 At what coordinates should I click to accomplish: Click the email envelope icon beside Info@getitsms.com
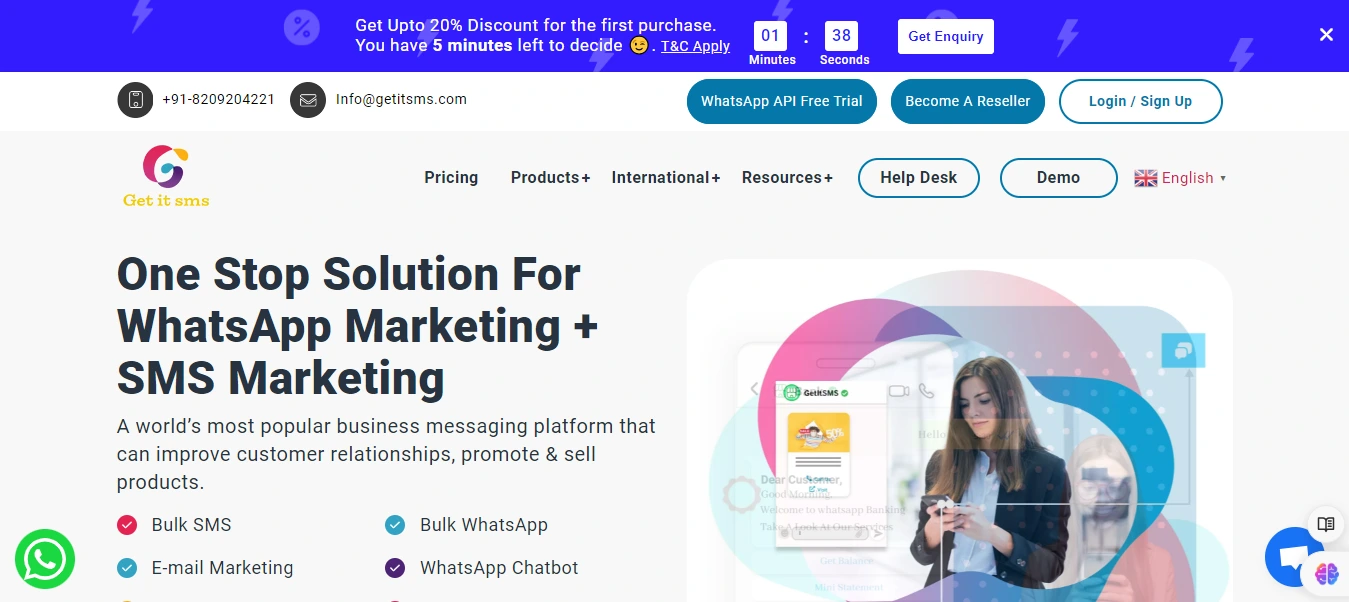click(308, 100)
